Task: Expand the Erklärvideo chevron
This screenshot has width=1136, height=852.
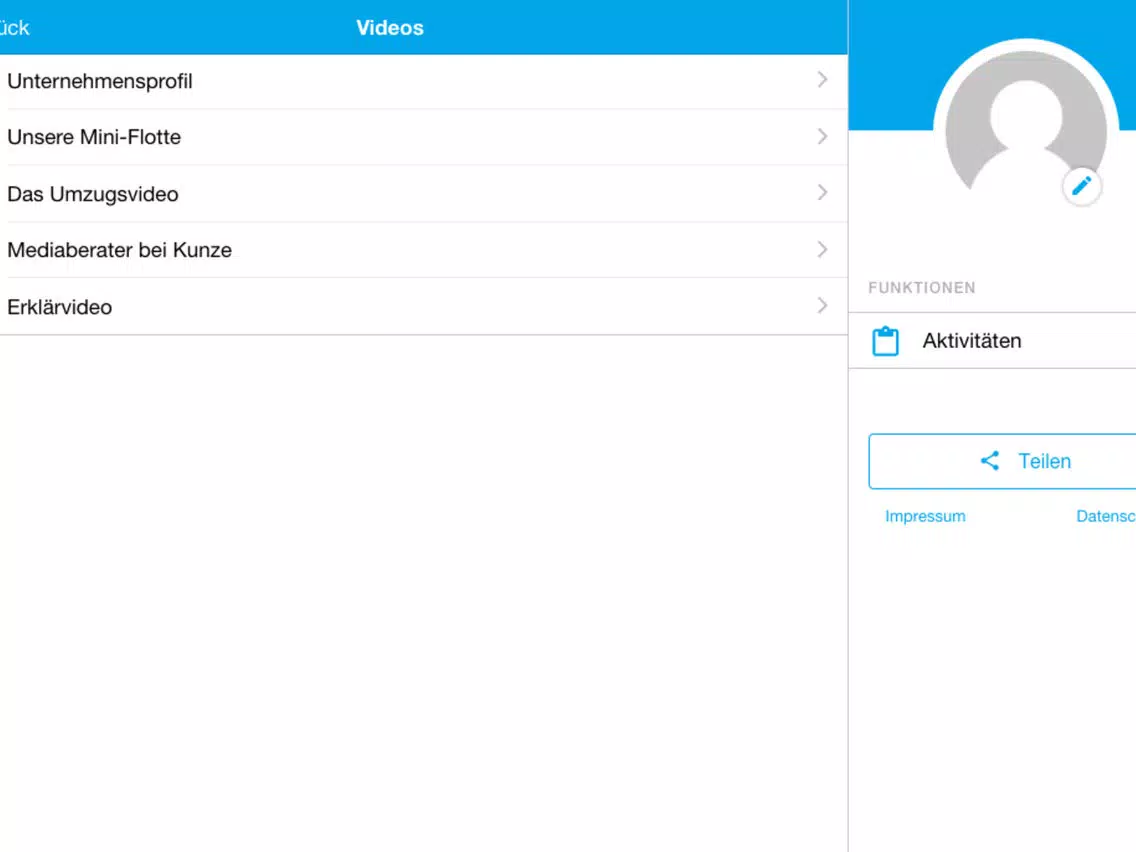Action: (822, 306)
